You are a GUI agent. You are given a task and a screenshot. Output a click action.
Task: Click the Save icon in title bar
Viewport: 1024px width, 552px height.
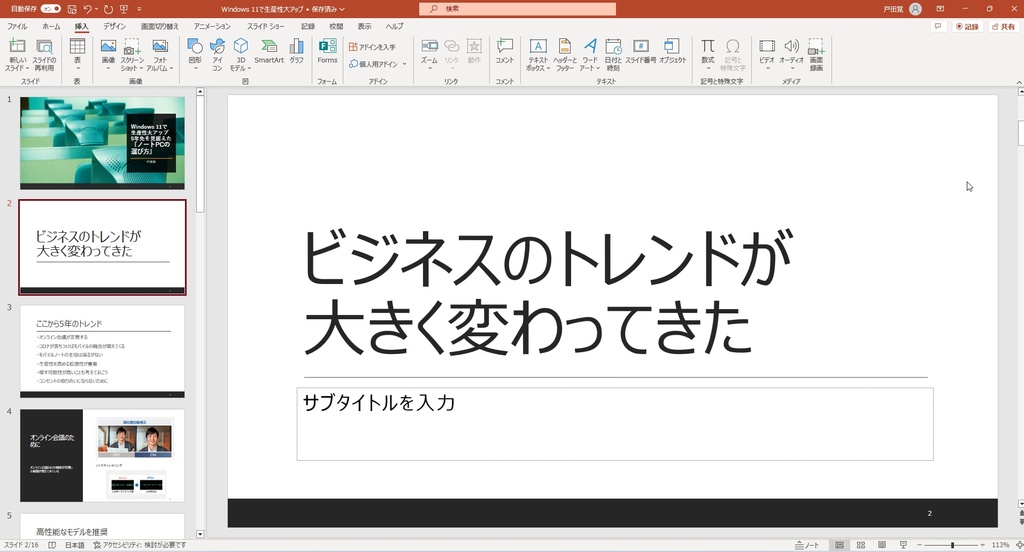click(x=72, y=9)
